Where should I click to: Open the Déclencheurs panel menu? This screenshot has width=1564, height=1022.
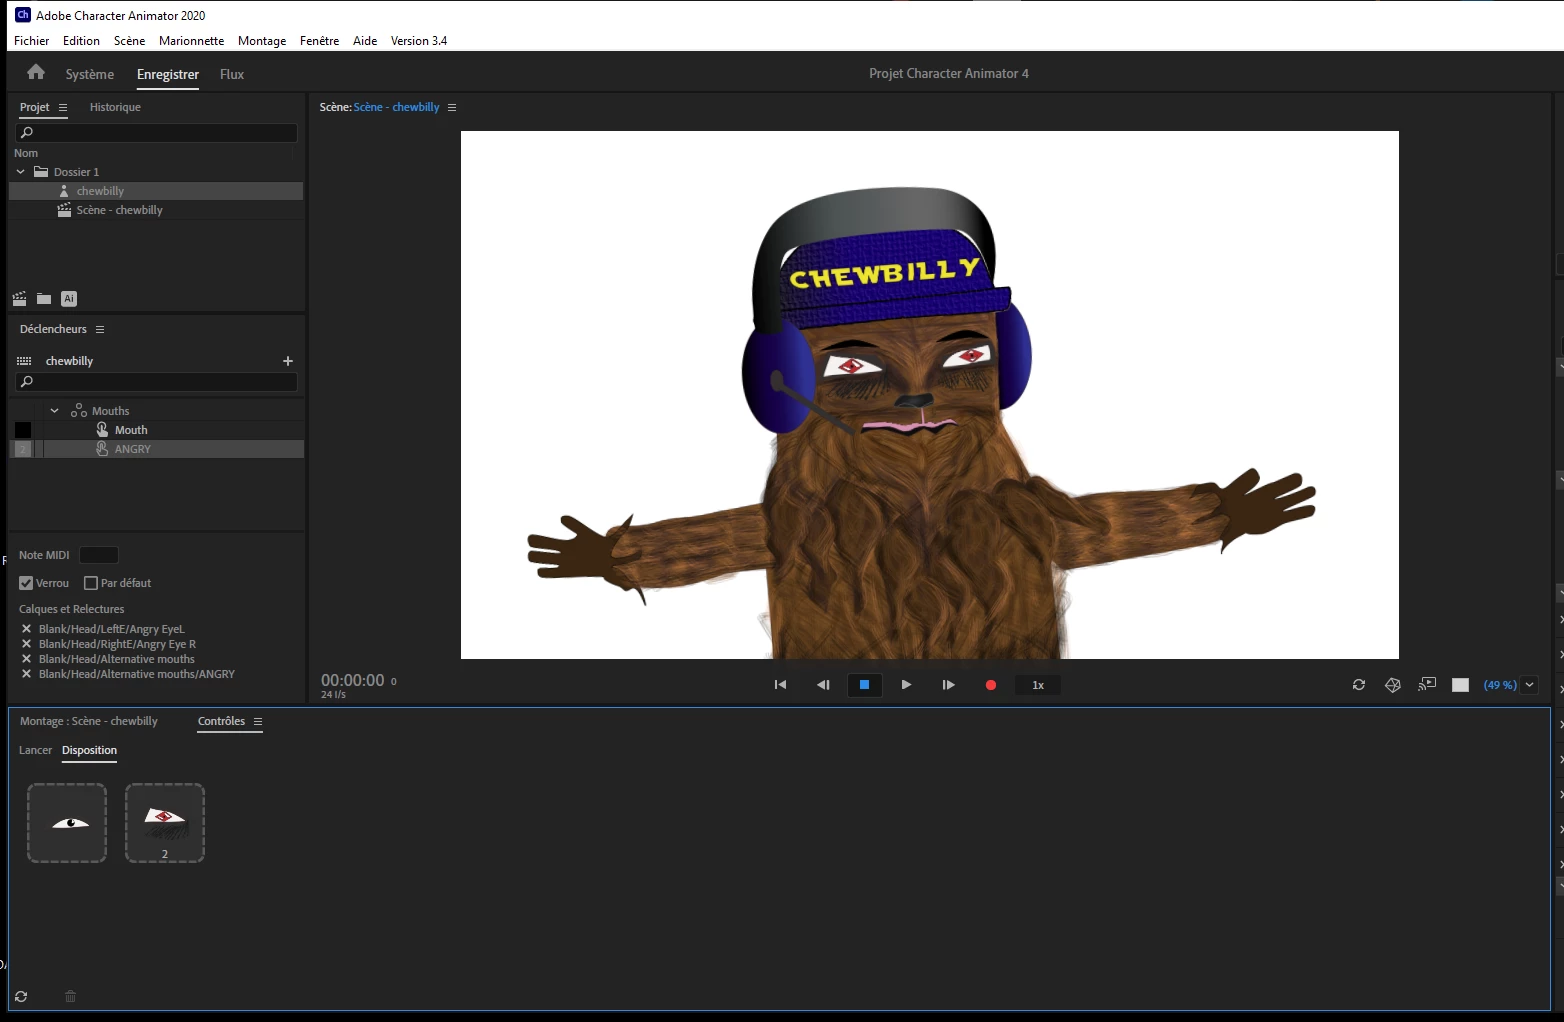(100, 329)
